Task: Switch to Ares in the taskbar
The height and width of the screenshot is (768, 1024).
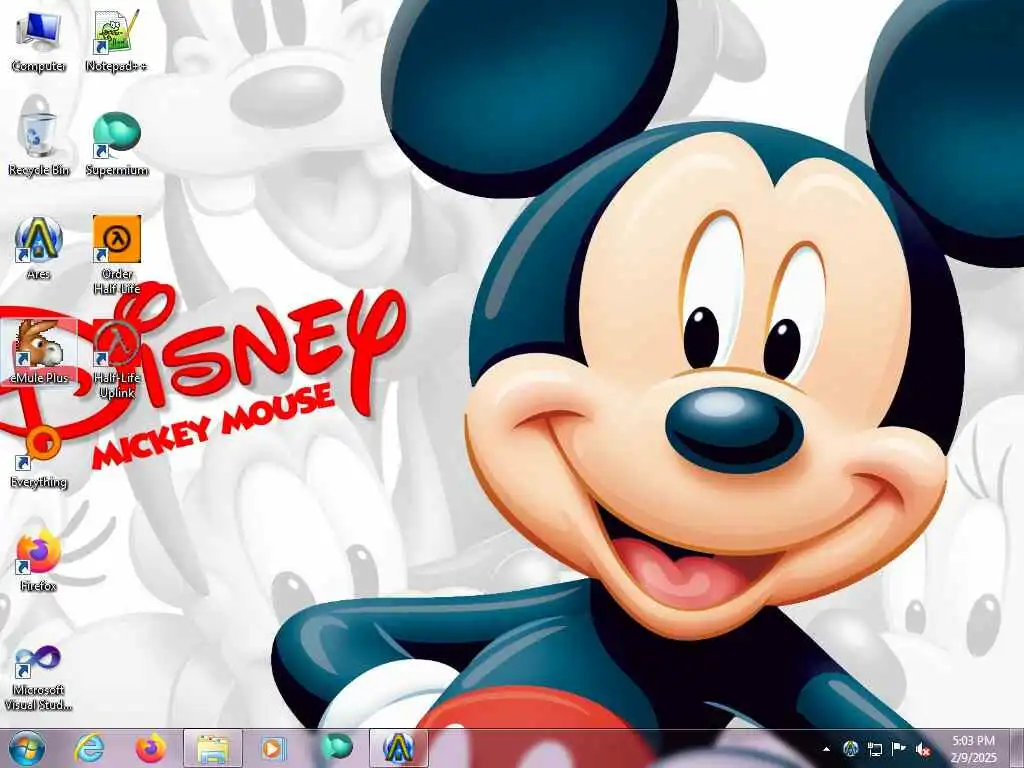Action: (x=399, y=748)
